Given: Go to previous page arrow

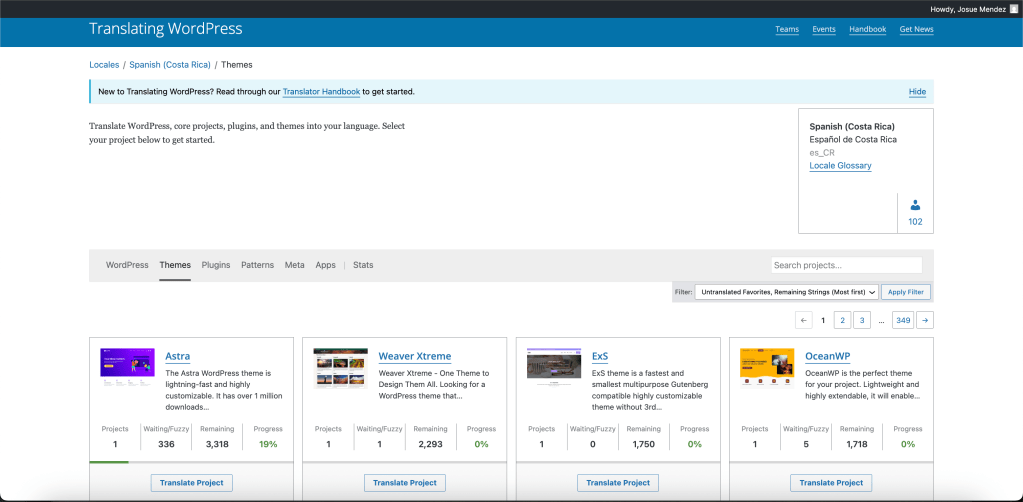Looking at the screenshot, I should 804,320.
